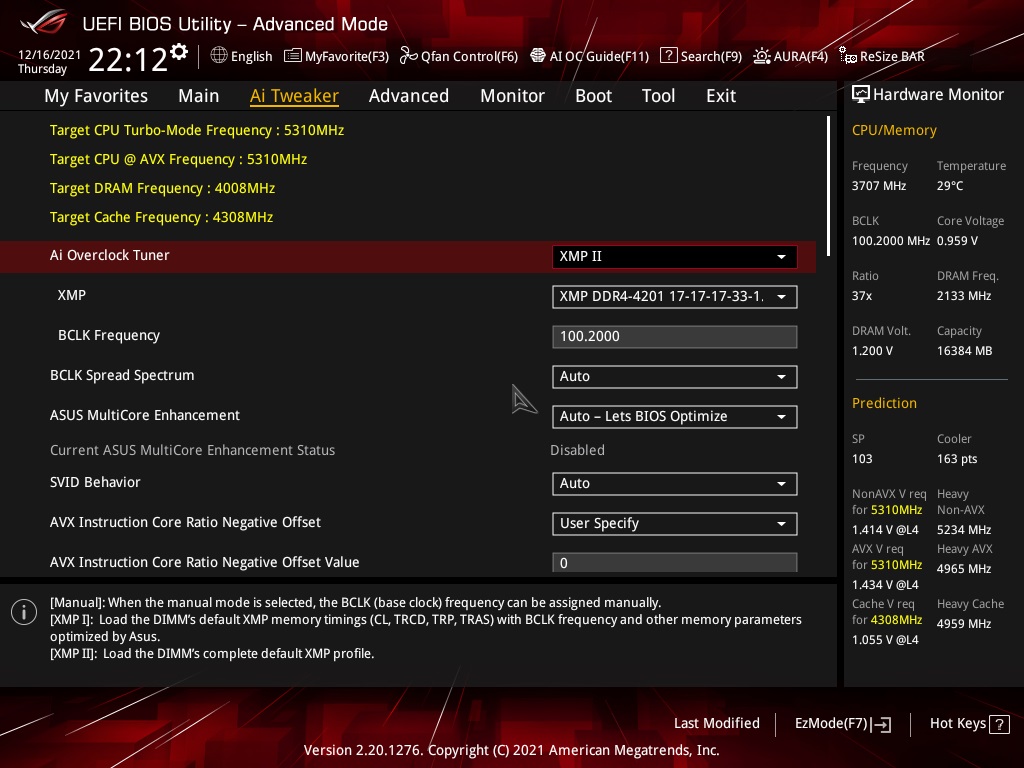The width and height of the screenshot is (1024, 768).
Task: Click Target Cache Frequency text
Action: tap(161, 217)
